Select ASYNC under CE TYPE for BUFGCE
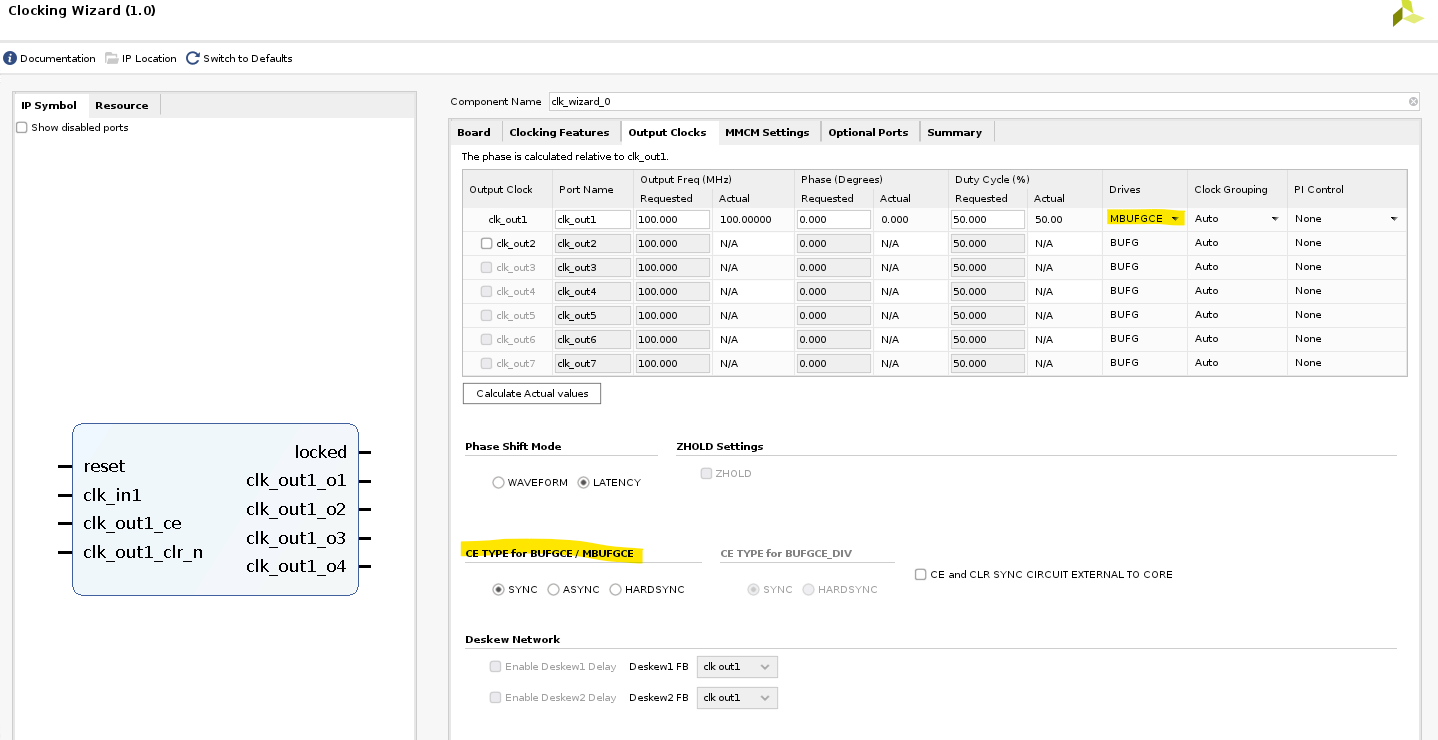1438x740 pixels. point(553,589)
